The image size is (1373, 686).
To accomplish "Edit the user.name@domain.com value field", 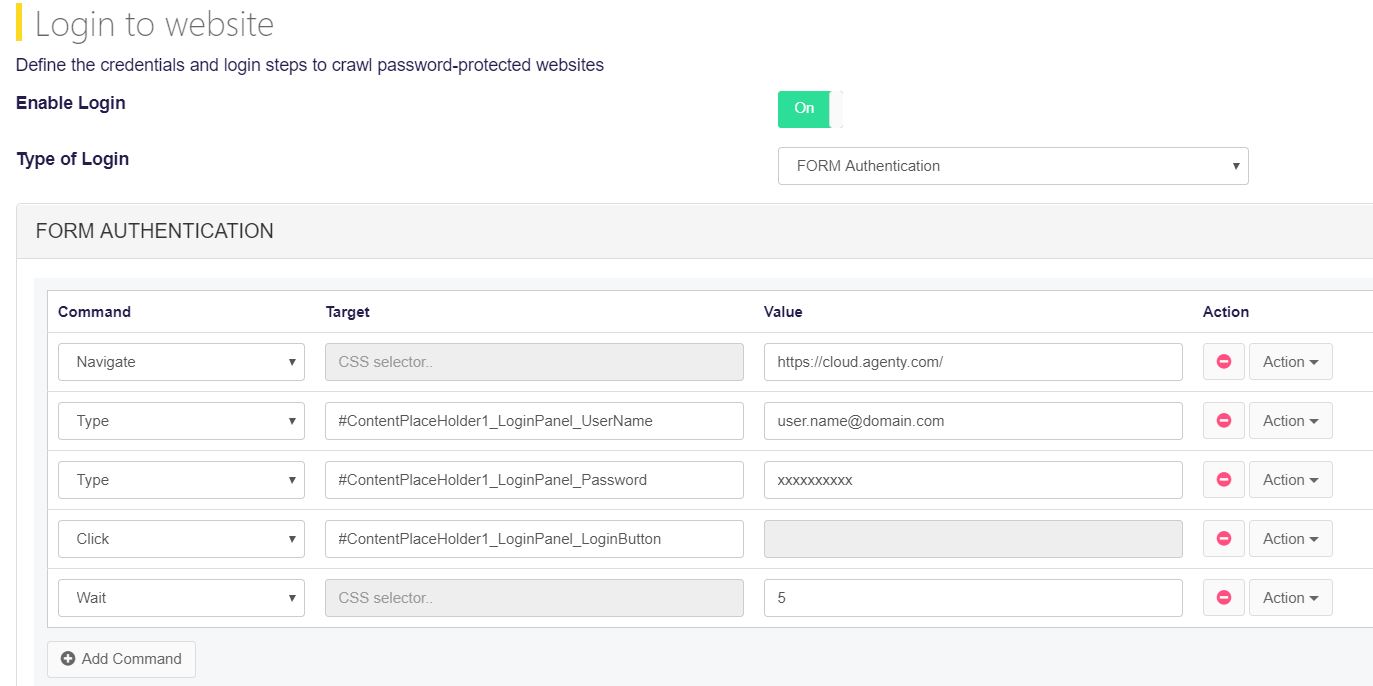I will click(x=973, y=421).
